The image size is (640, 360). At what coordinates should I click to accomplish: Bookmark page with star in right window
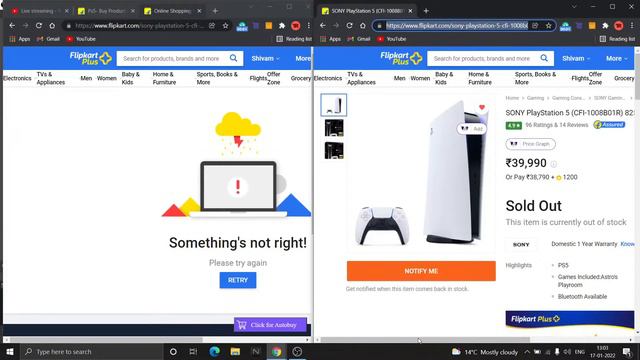coord(548,26)
